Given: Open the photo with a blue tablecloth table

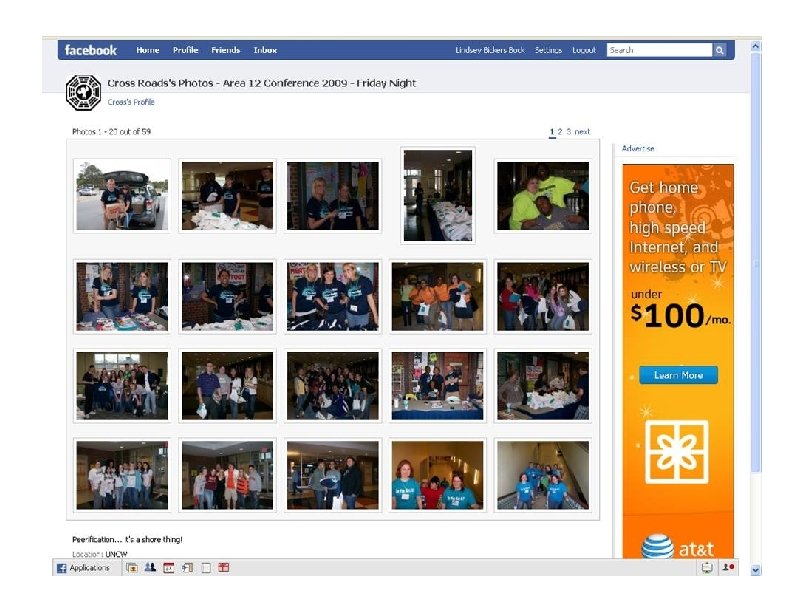Looking at the screenshot, I should click(437, 386).
